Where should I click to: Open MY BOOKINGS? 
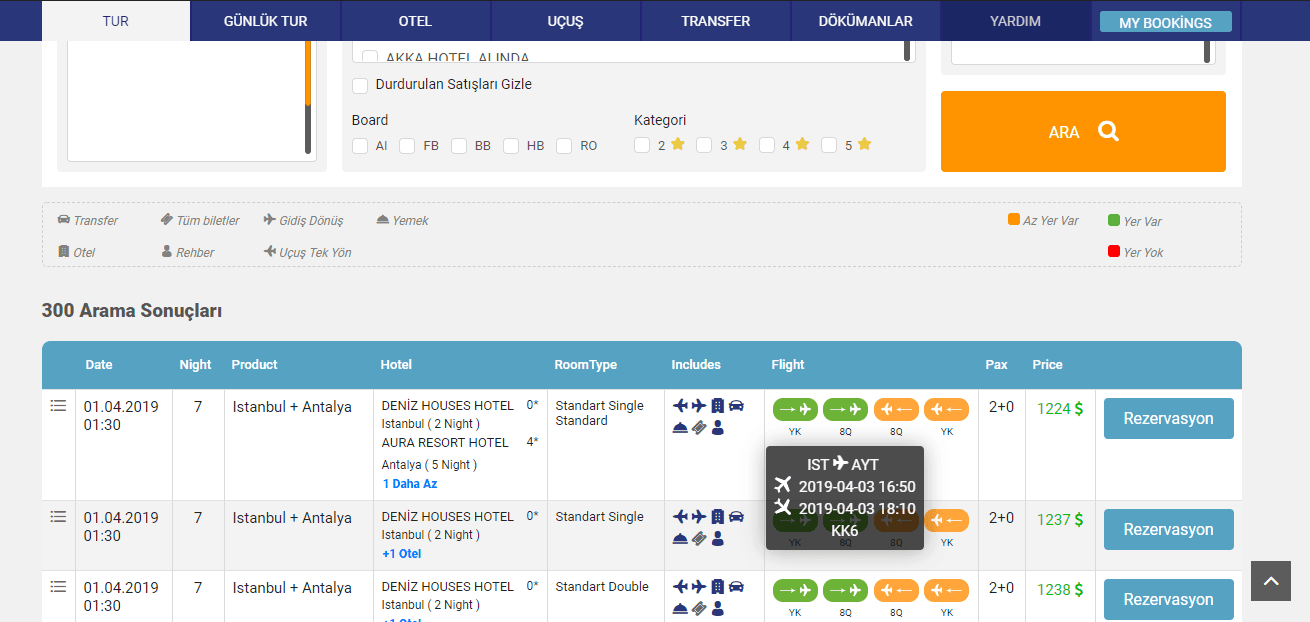coord(1165,23)
